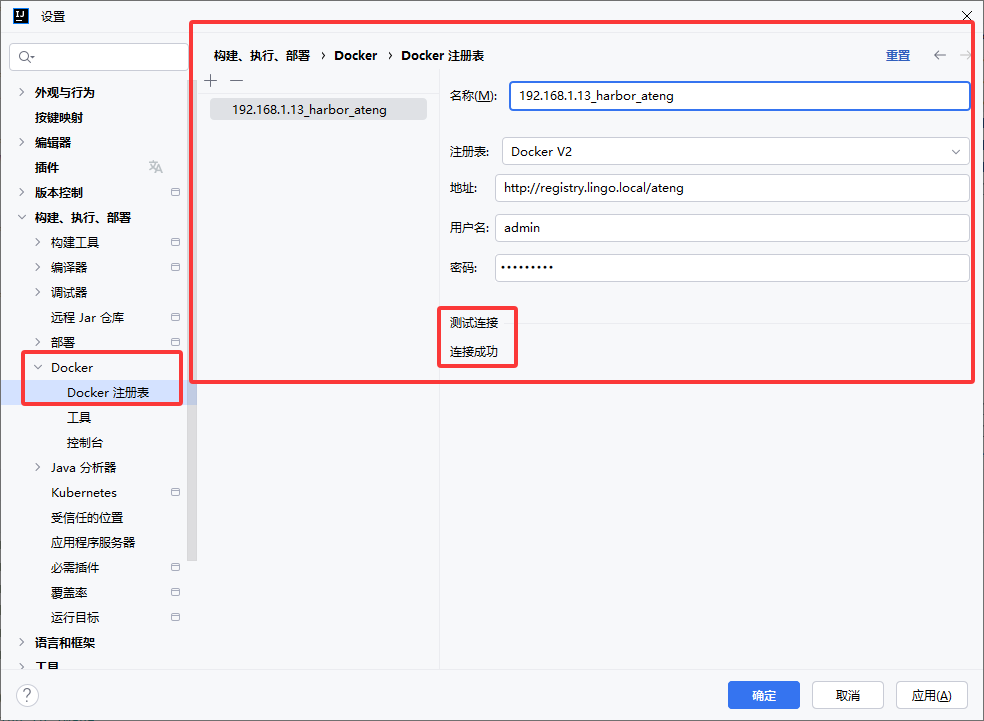Click the 重置 link
984x721 pixels.
tap(897, 56)
